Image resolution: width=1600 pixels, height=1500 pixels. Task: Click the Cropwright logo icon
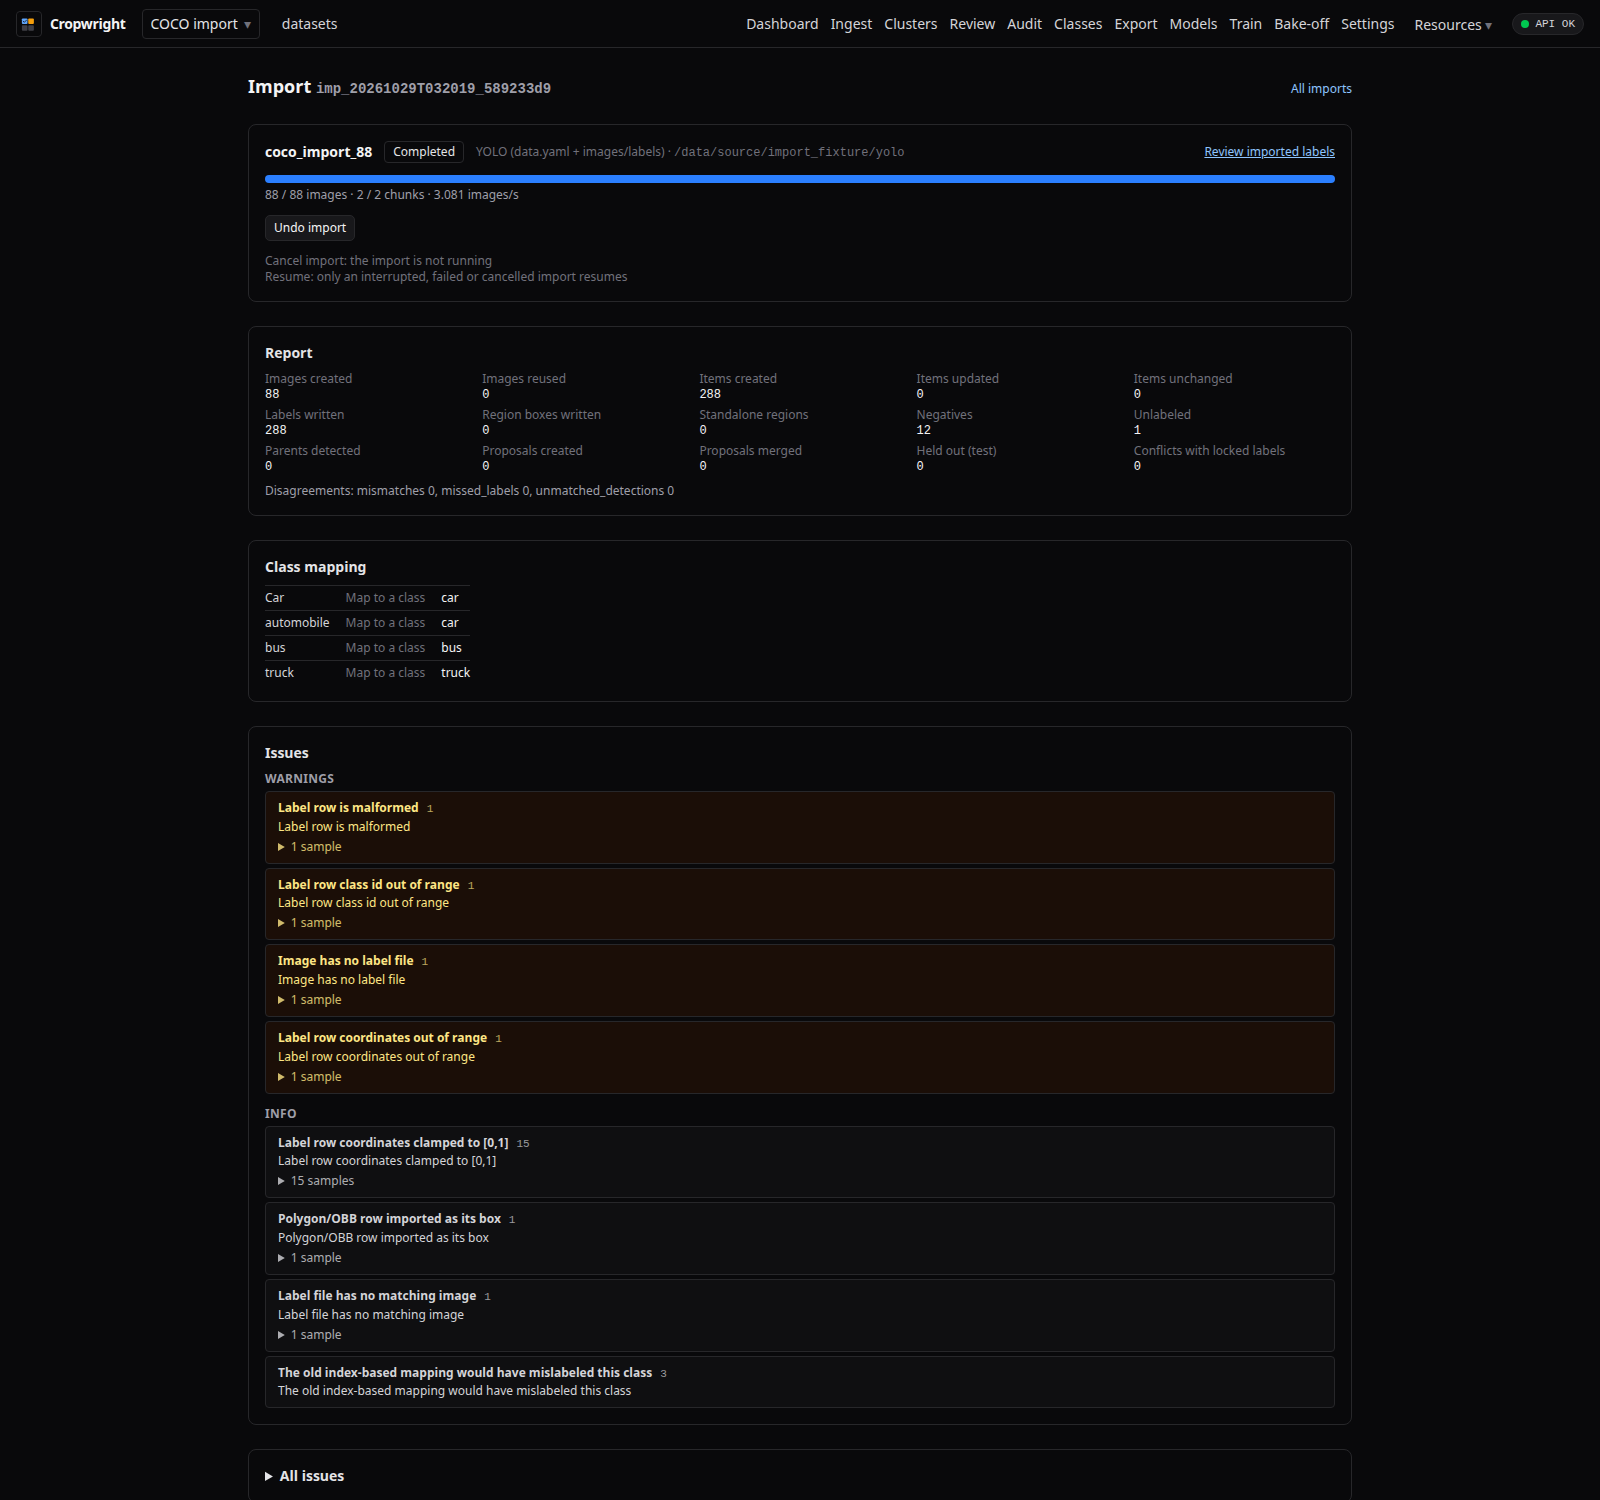[28, 24]
